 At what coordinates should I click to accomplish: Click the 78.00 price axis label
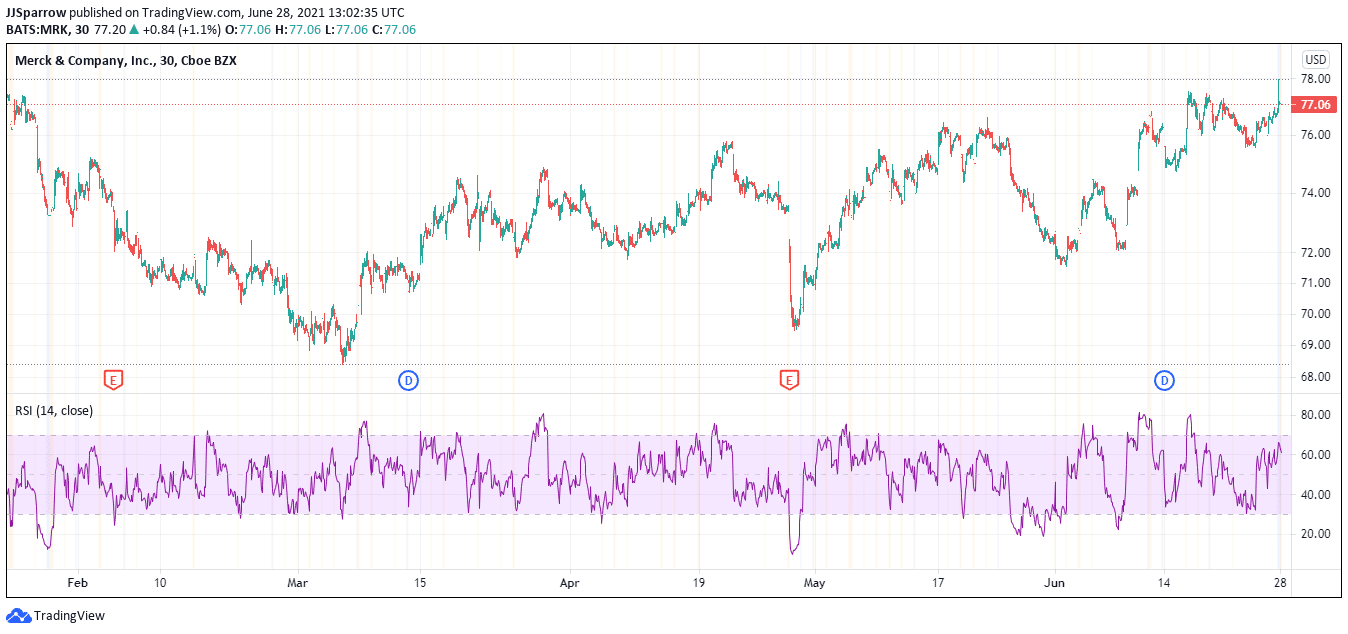[x=1315, y=79]
